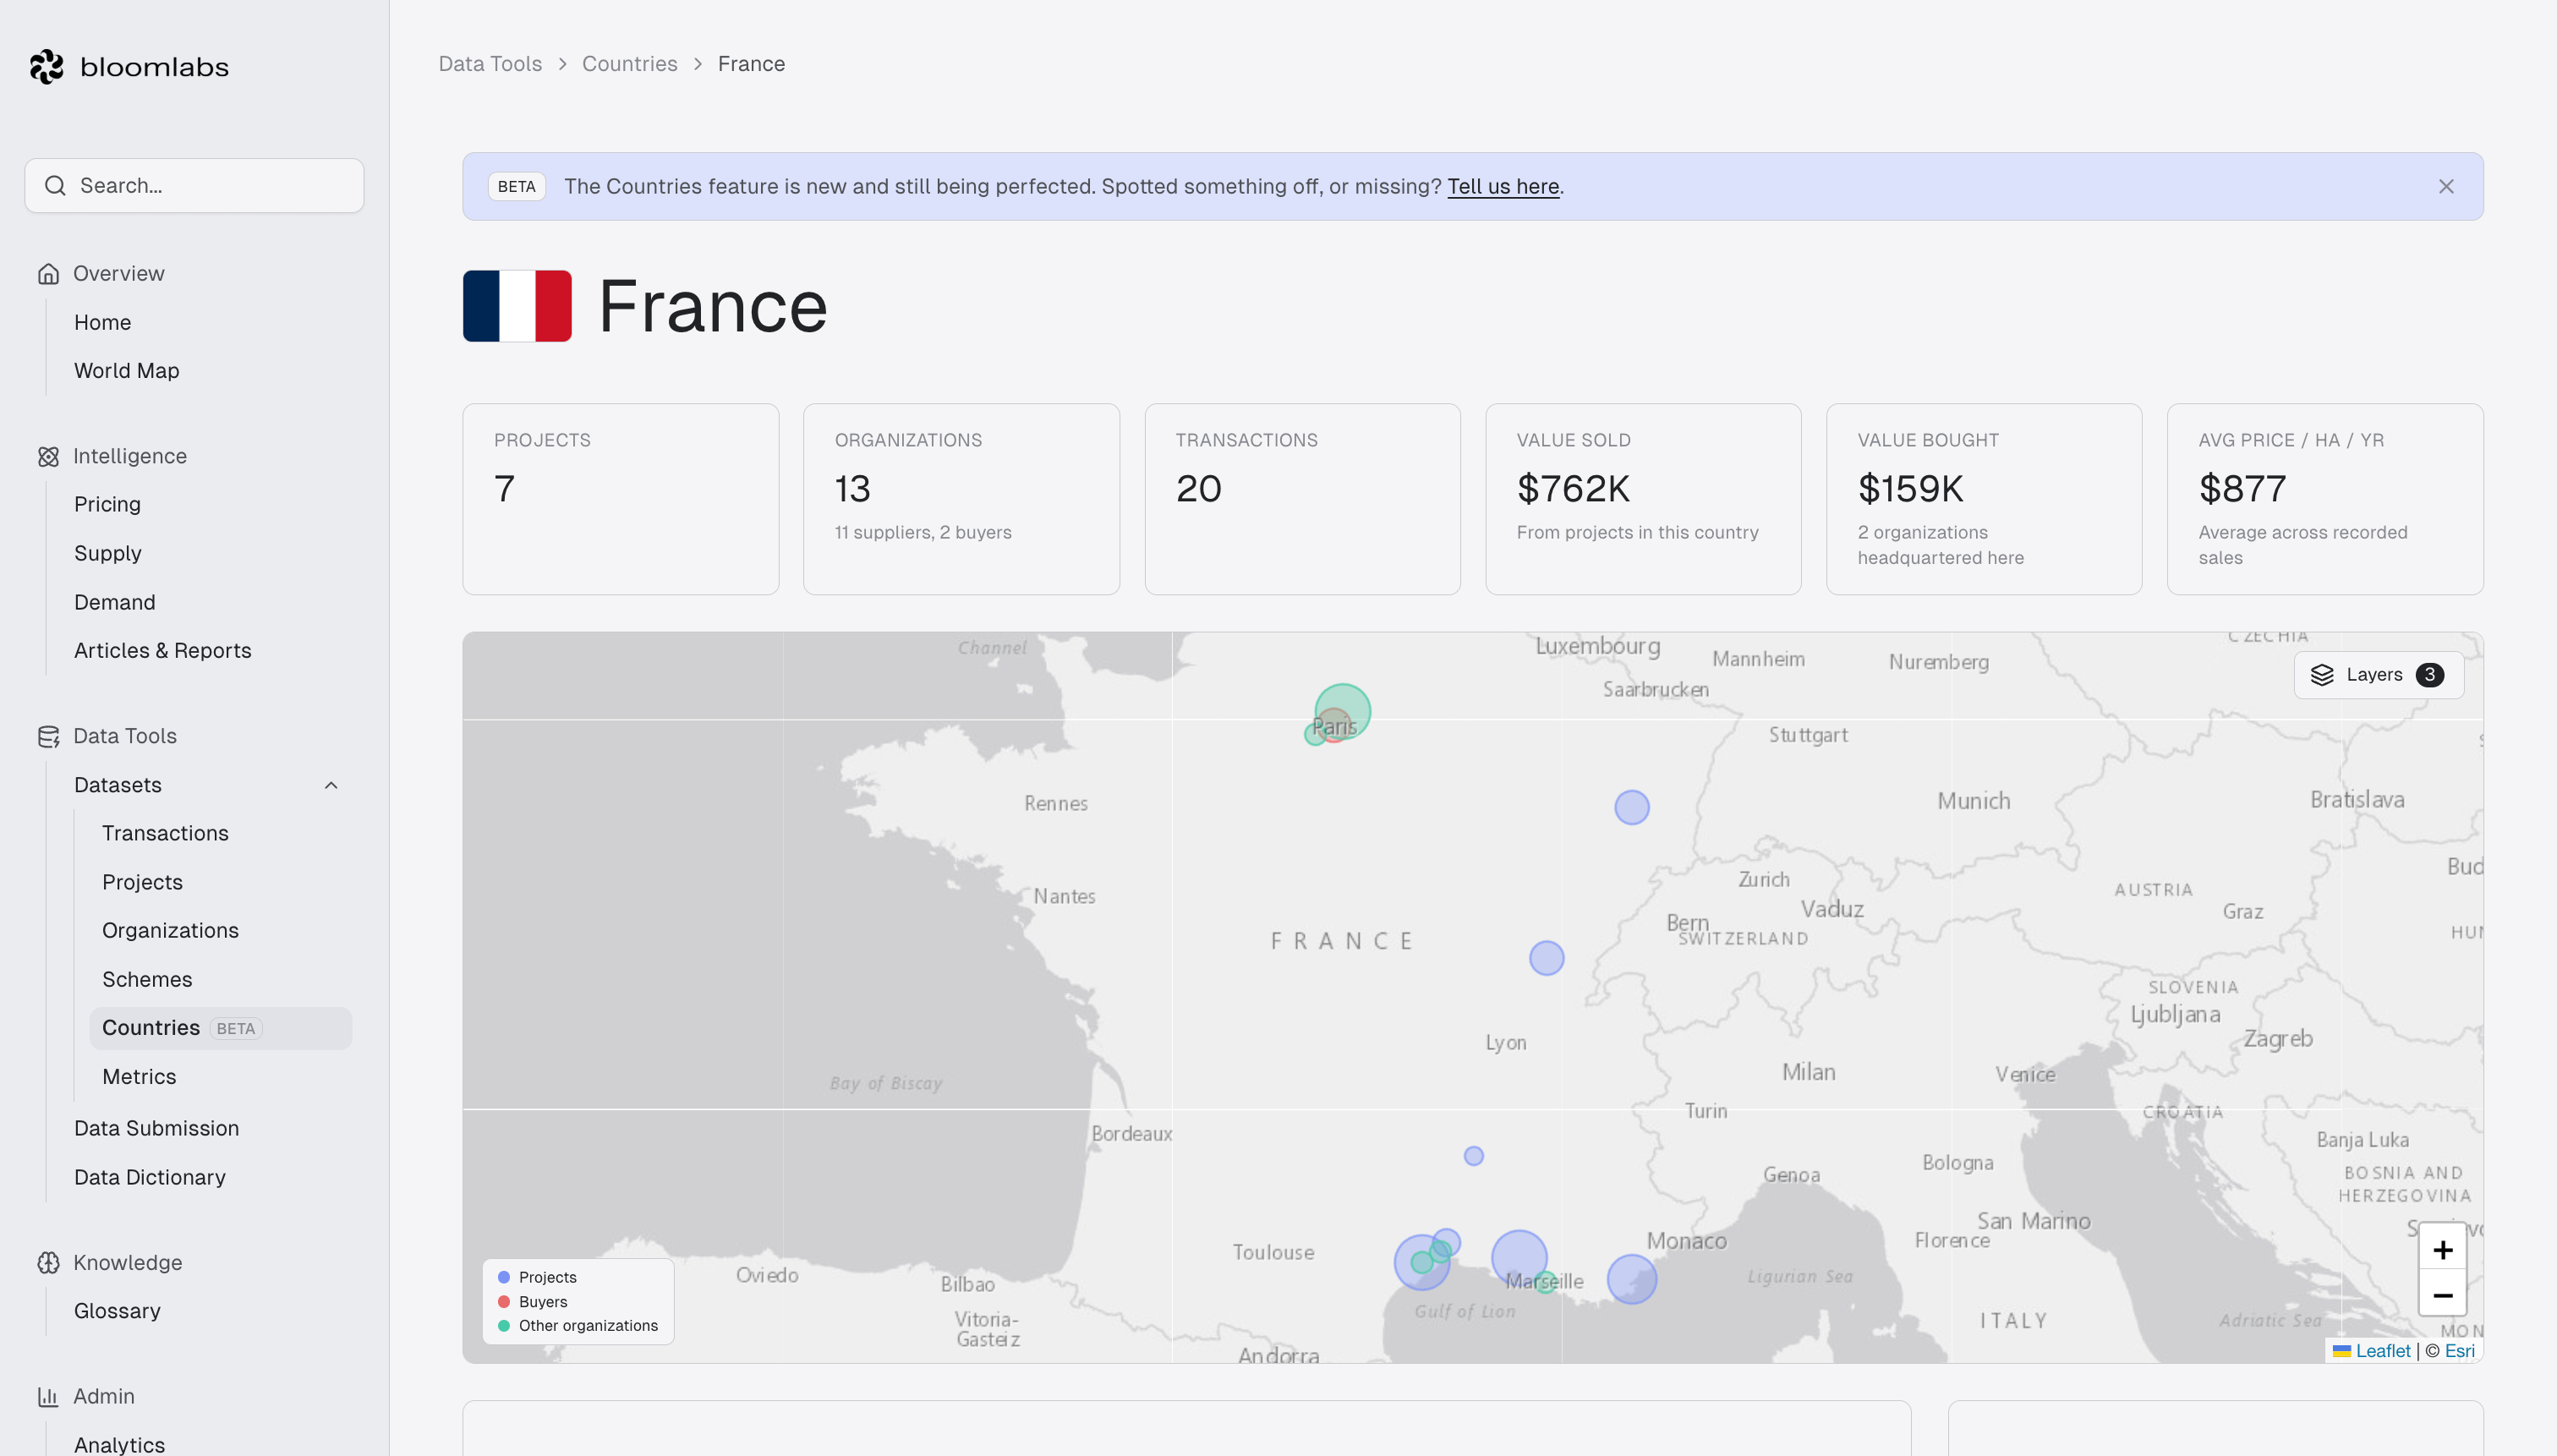The height and width of the screenshot is (1456, 2557).
Task: Click the Data Tools database icon
Action: pyautogui.click(x=48, y=737)
